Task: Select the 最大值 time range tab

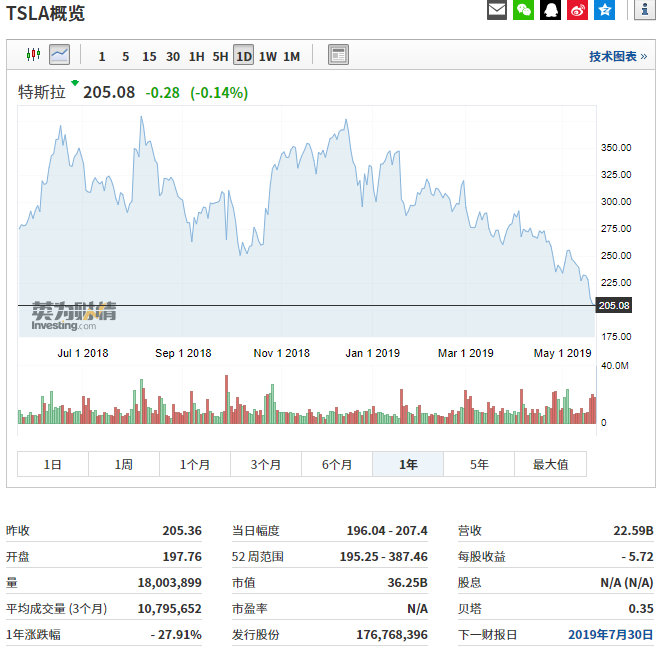Action: tap(550, 464)
